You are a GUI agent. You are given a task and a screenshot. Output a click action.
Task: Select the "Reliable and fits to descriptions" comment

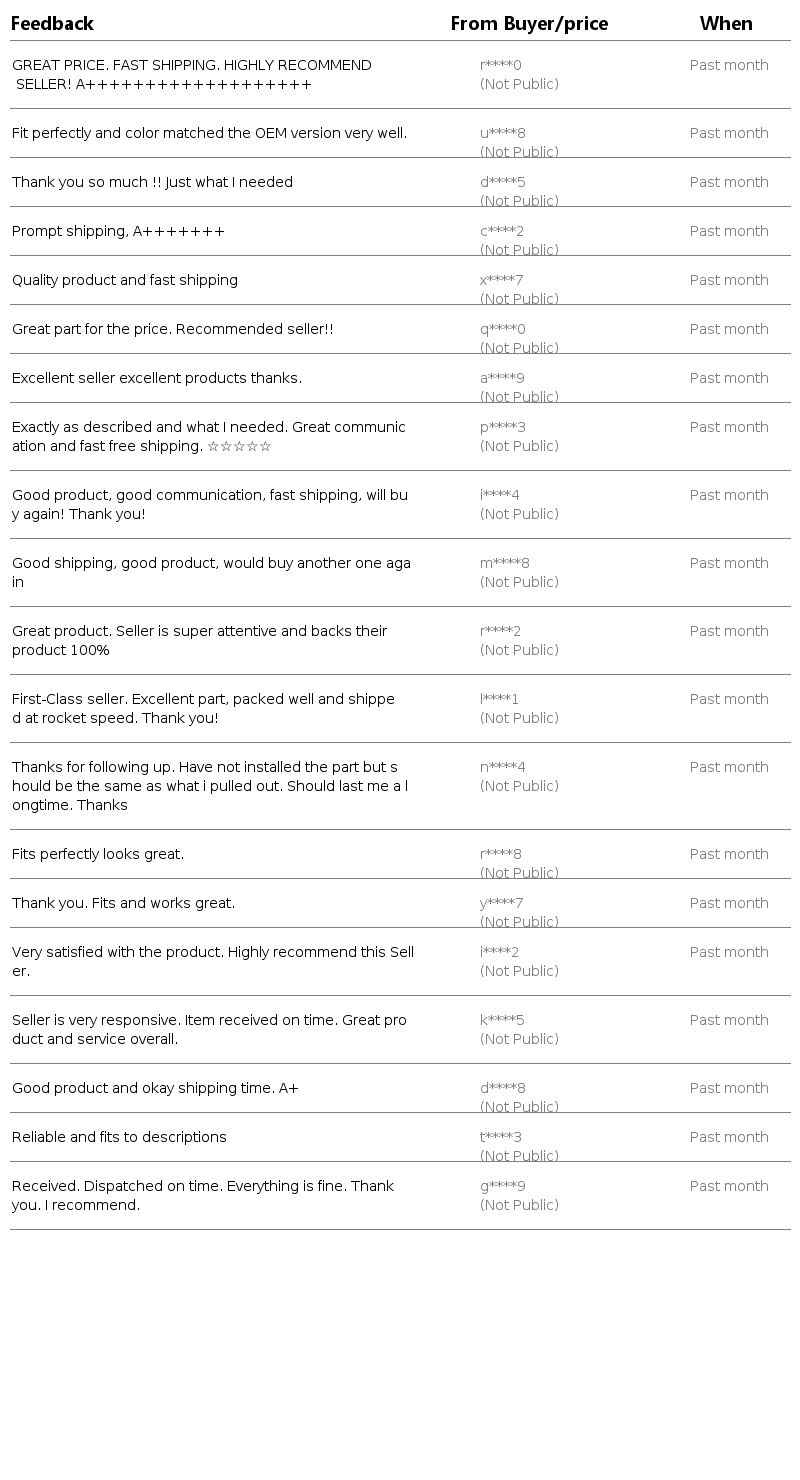119,1137
